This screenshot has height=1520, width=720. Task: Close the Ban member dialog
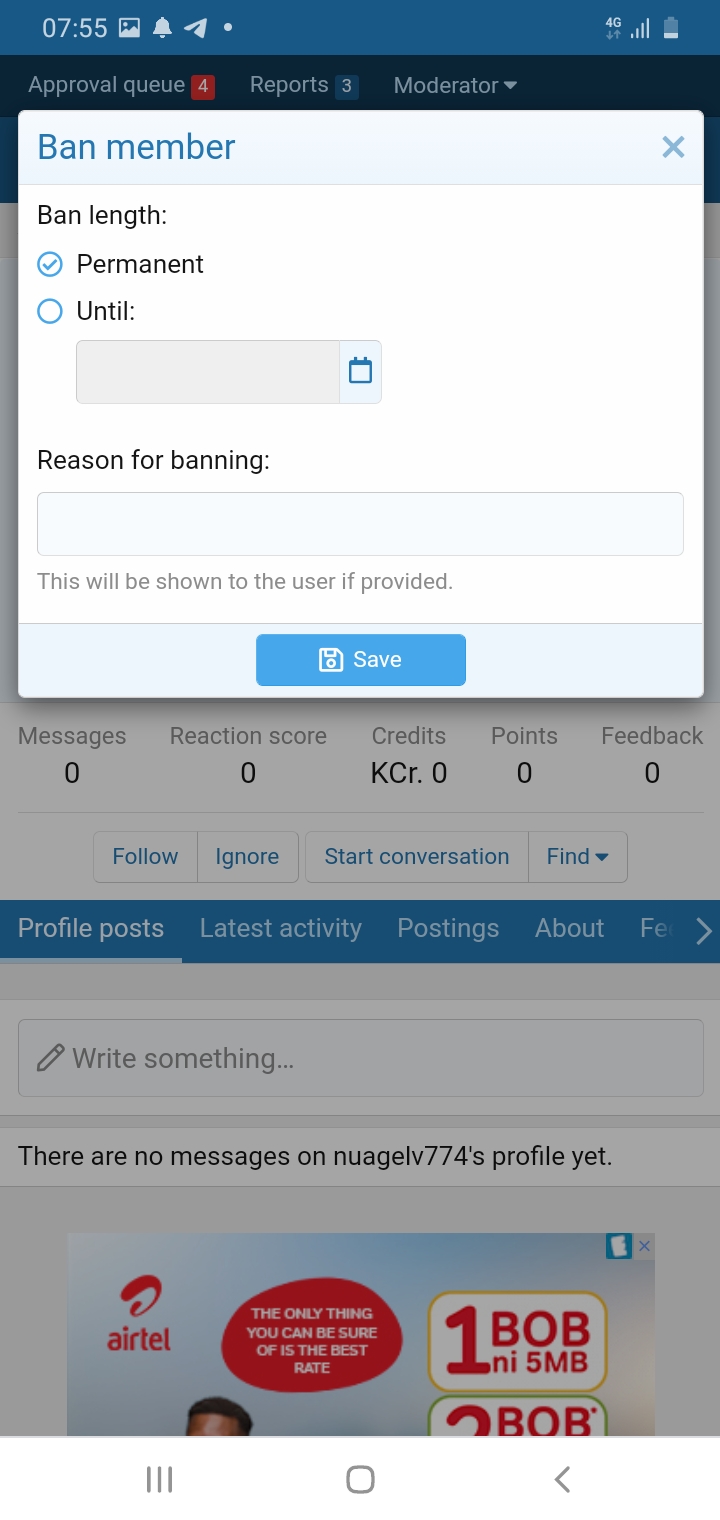click(x=673, y=148)
